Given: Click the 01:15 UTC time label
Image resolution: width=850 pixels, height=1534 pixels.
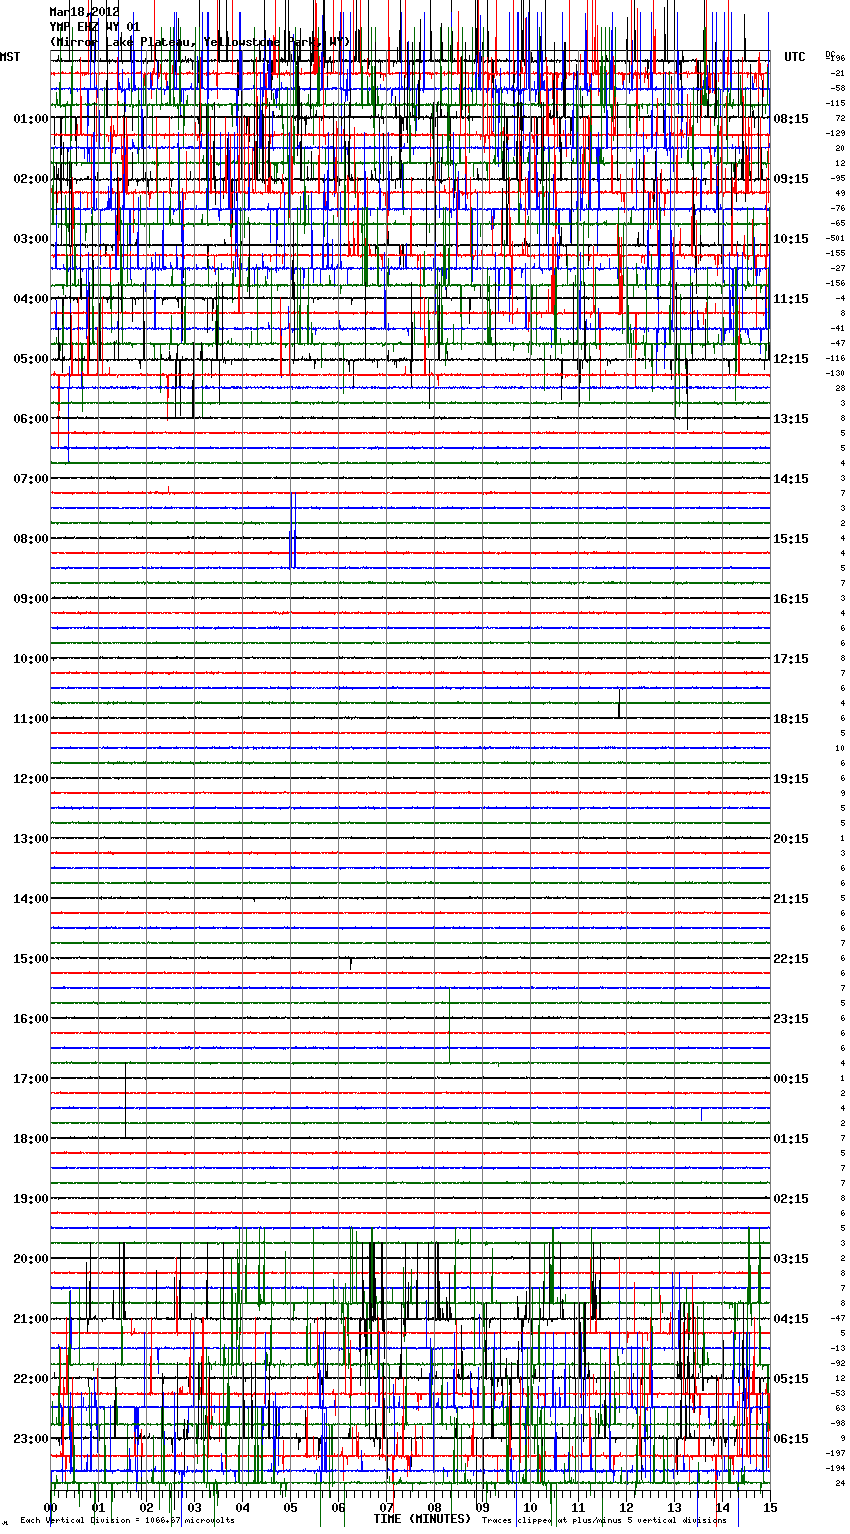Looking at the screenshot, I should tap(791, 1139).
